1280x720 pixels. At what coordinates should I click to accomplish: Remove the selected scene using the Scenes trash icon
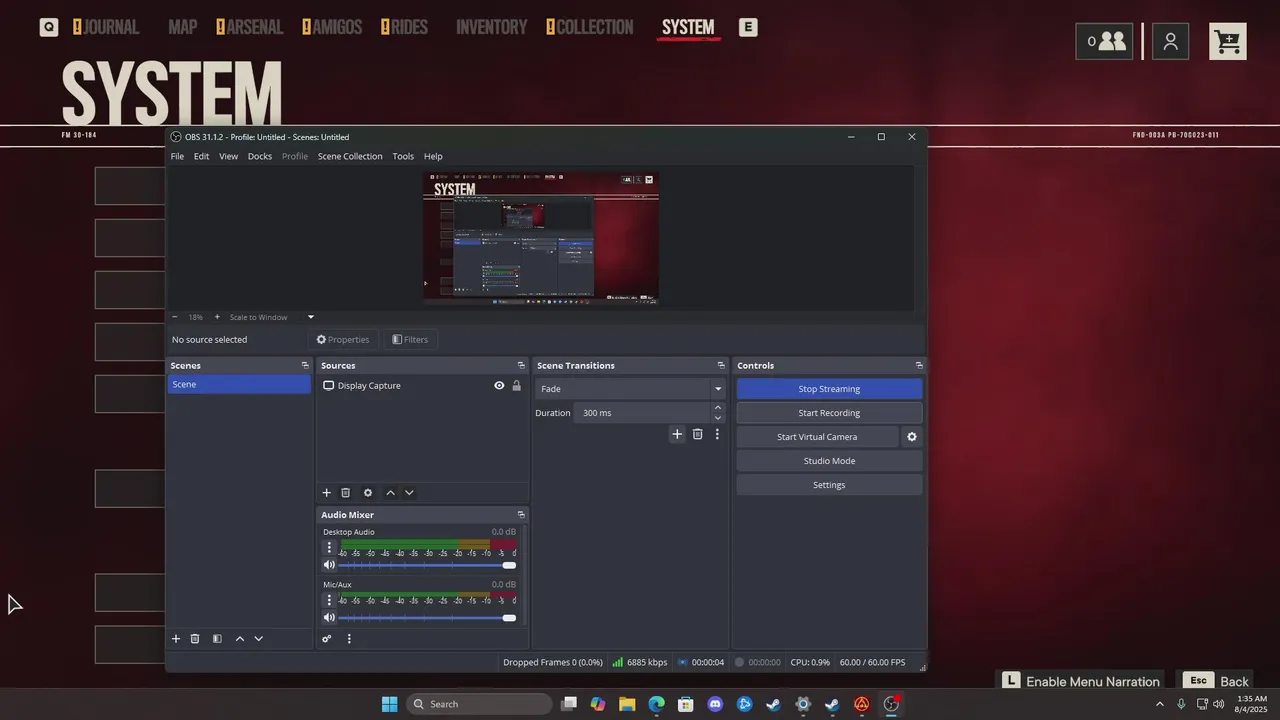(195, 639)
